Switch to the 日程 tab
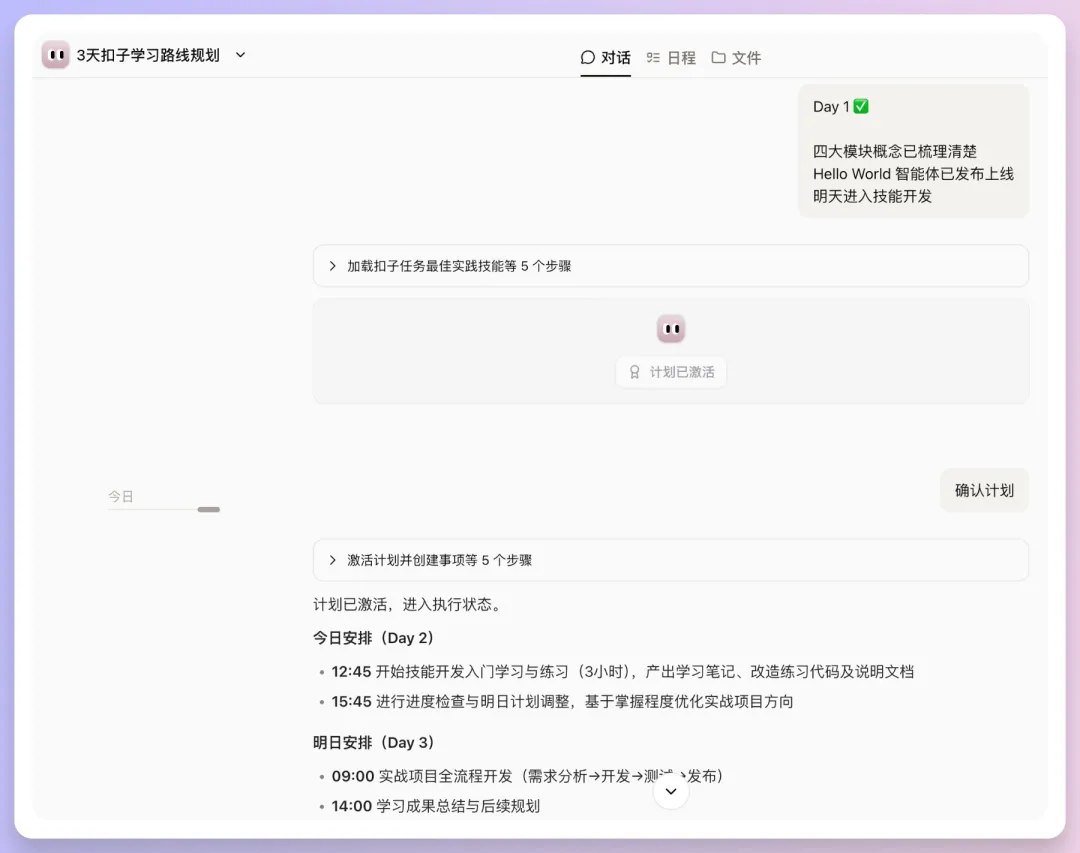Image resolution: width=1080 pixels, height=853 pixels. (670, 57)
